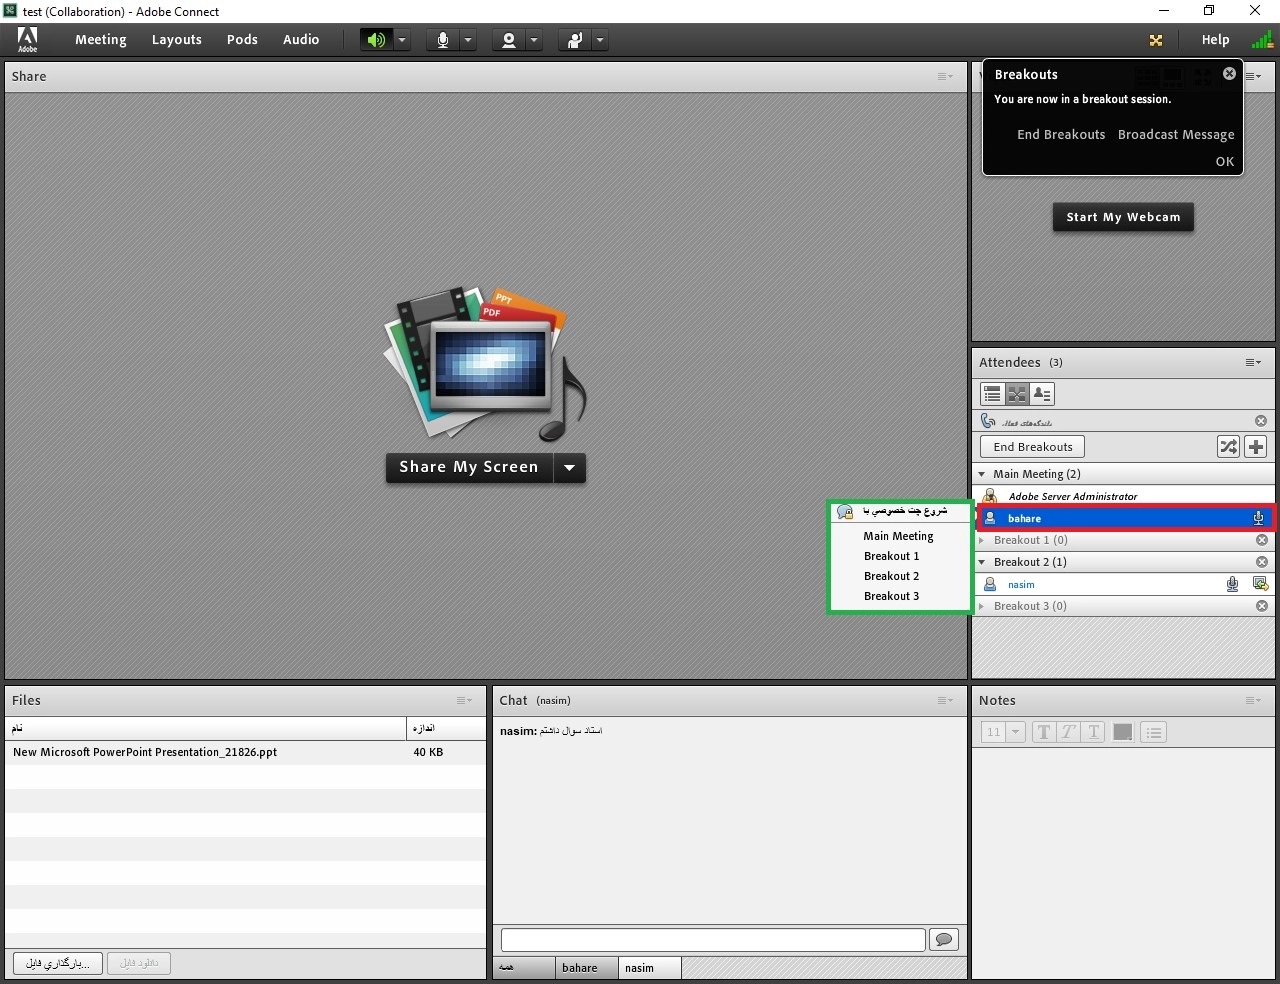The image size is (1280, 984).
Task: Click send chat message bubble icon
Action: click(x=944, y=940)
